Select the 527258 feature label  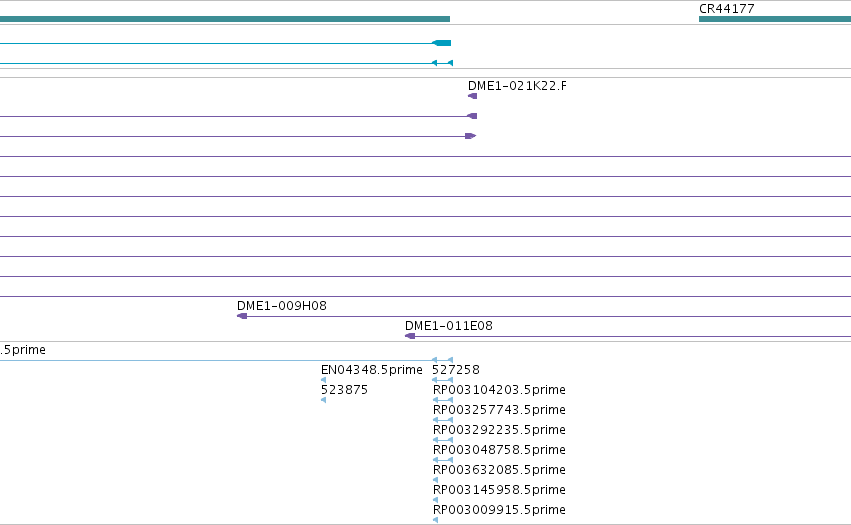pyautogui.click(x=456, y=370)
